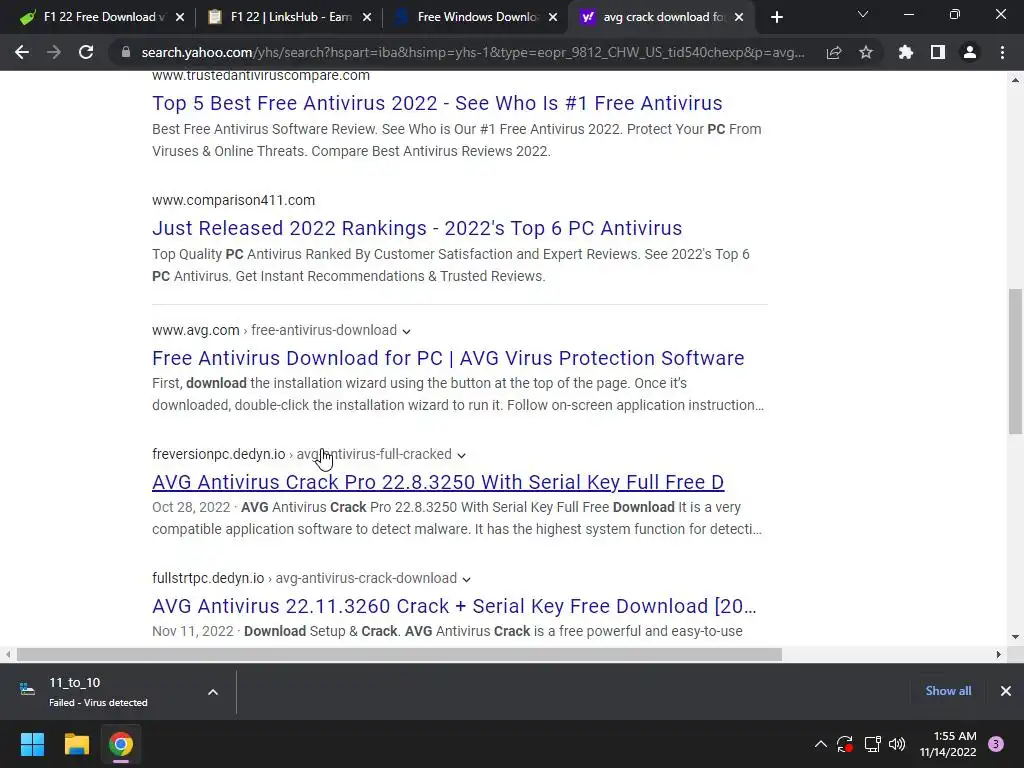Bookmark this page with the star icon
Screen dimensions: 1024x768
tap(865, 52)
